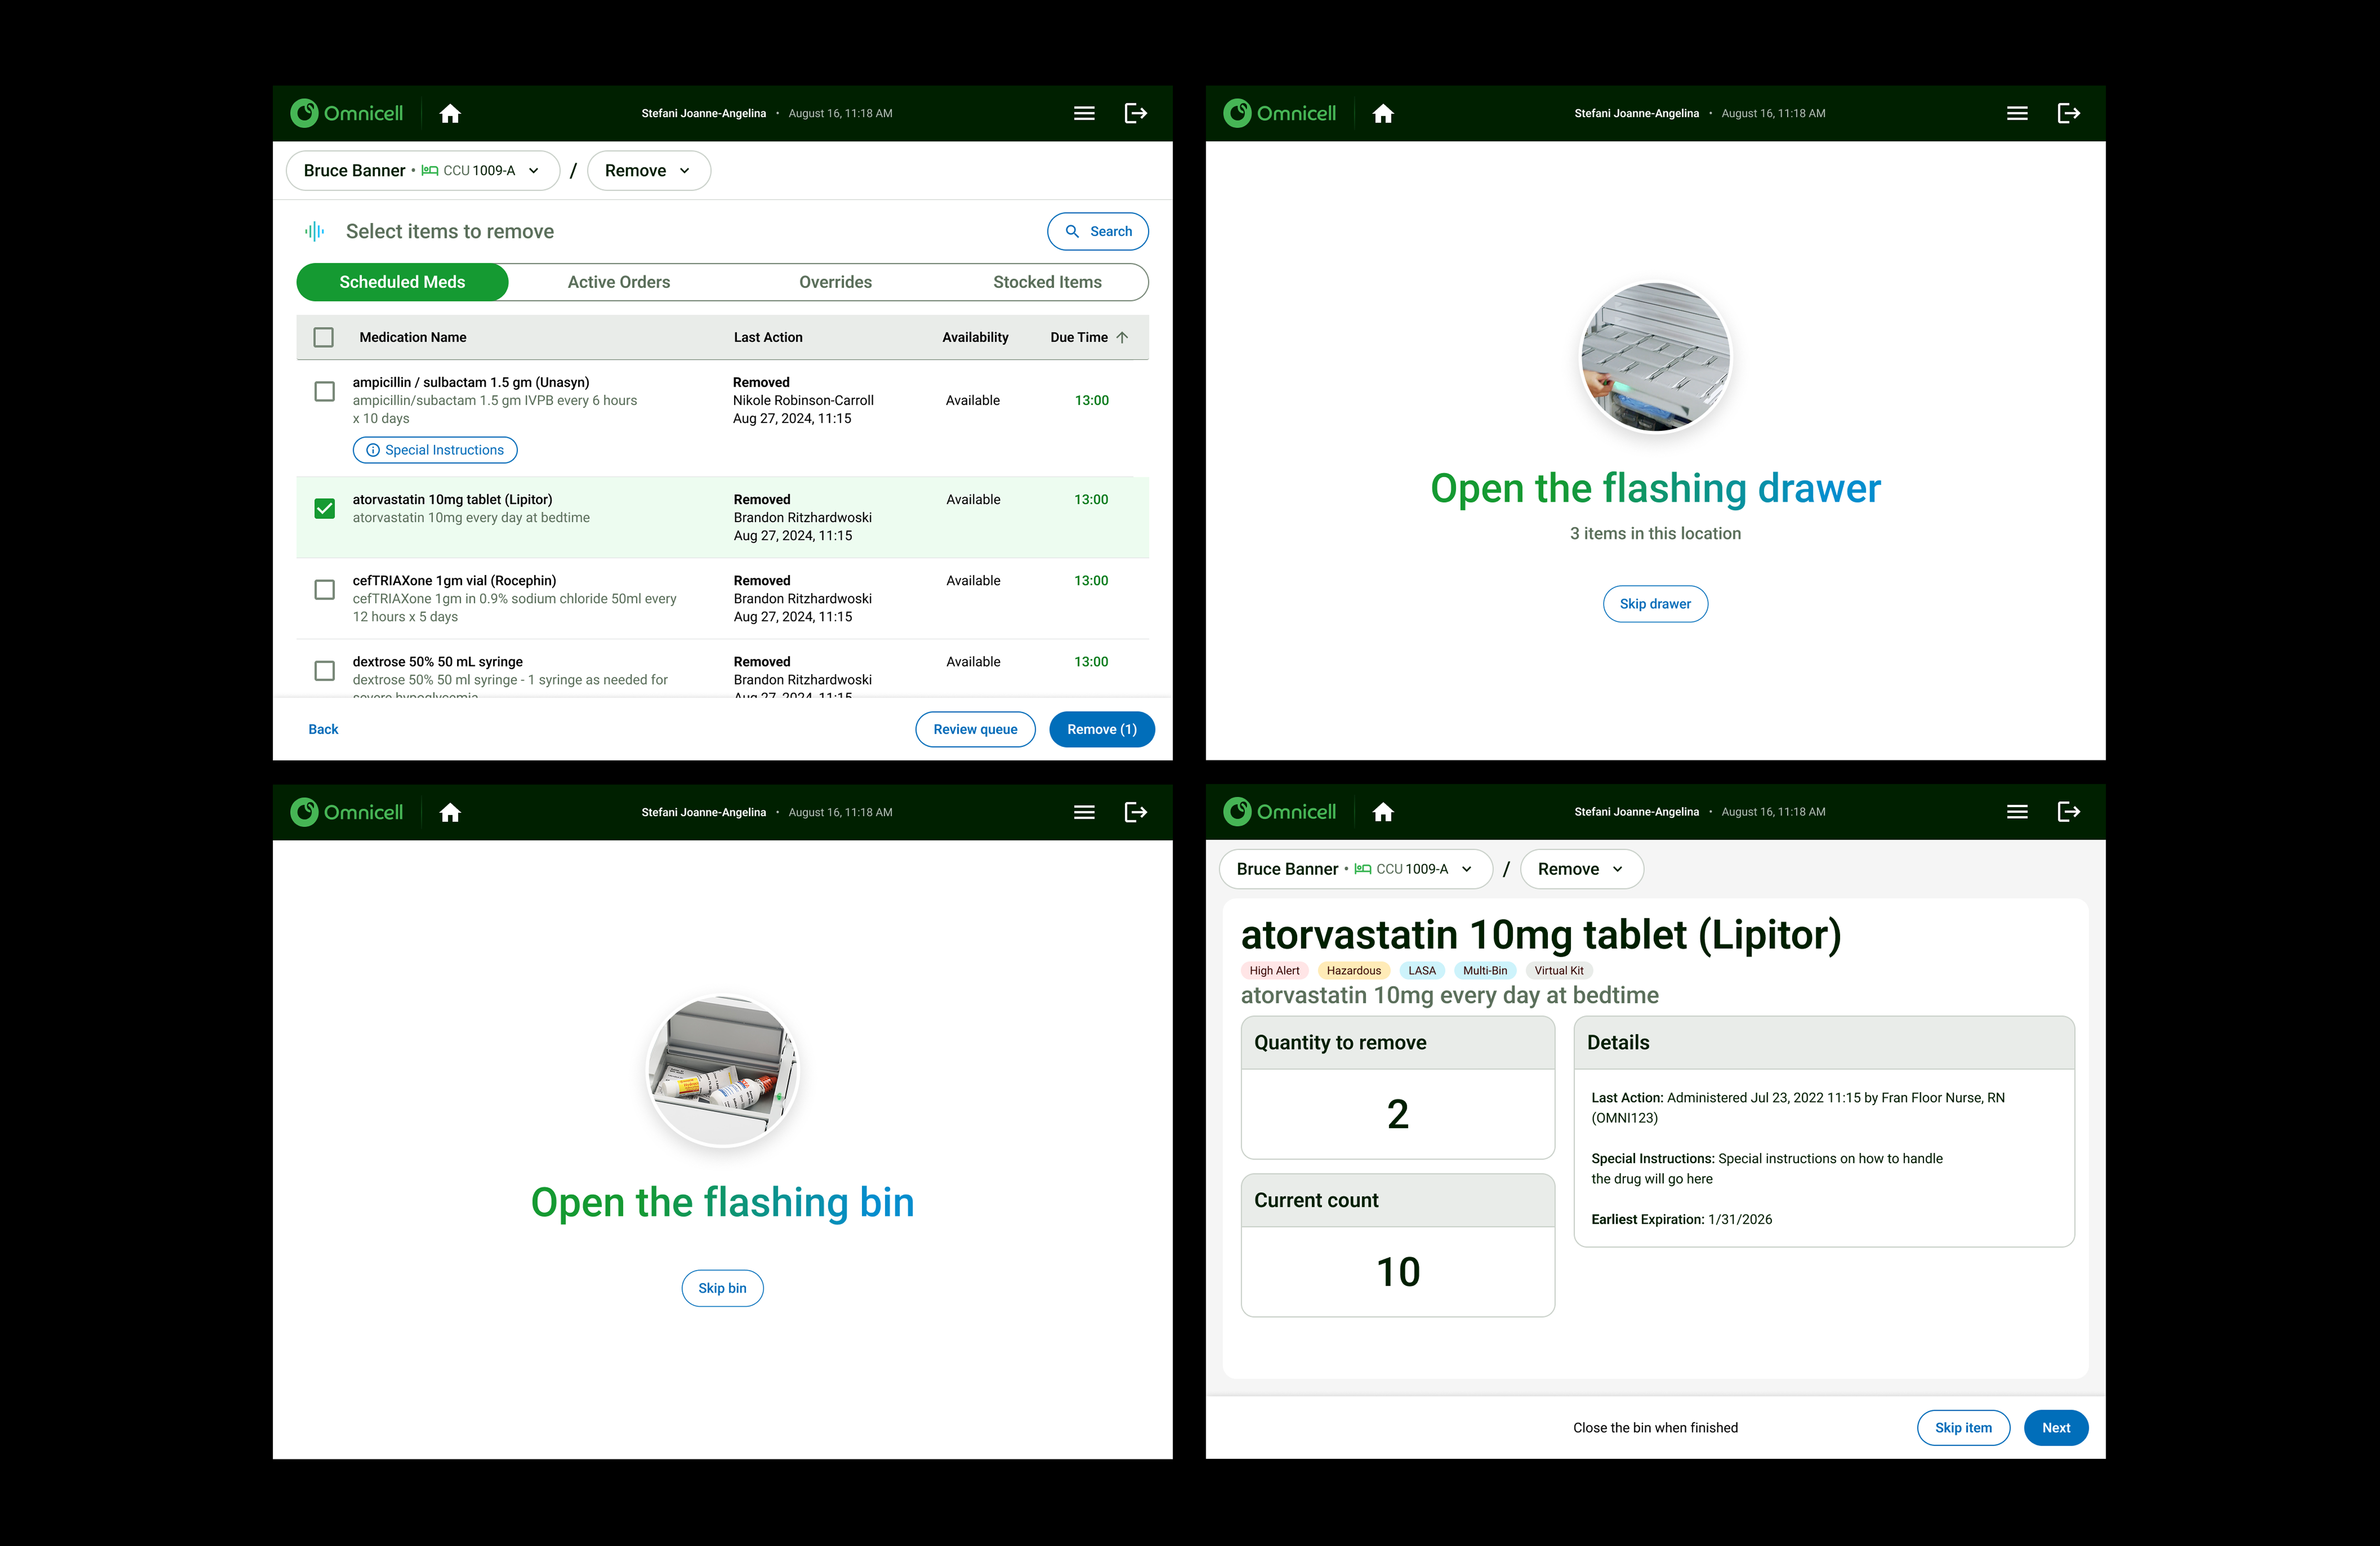Uncheck the atorvastatin 10mg tablet checkbox
The width and height of the screenshot is (2380, 1546).
pos(324,509)
